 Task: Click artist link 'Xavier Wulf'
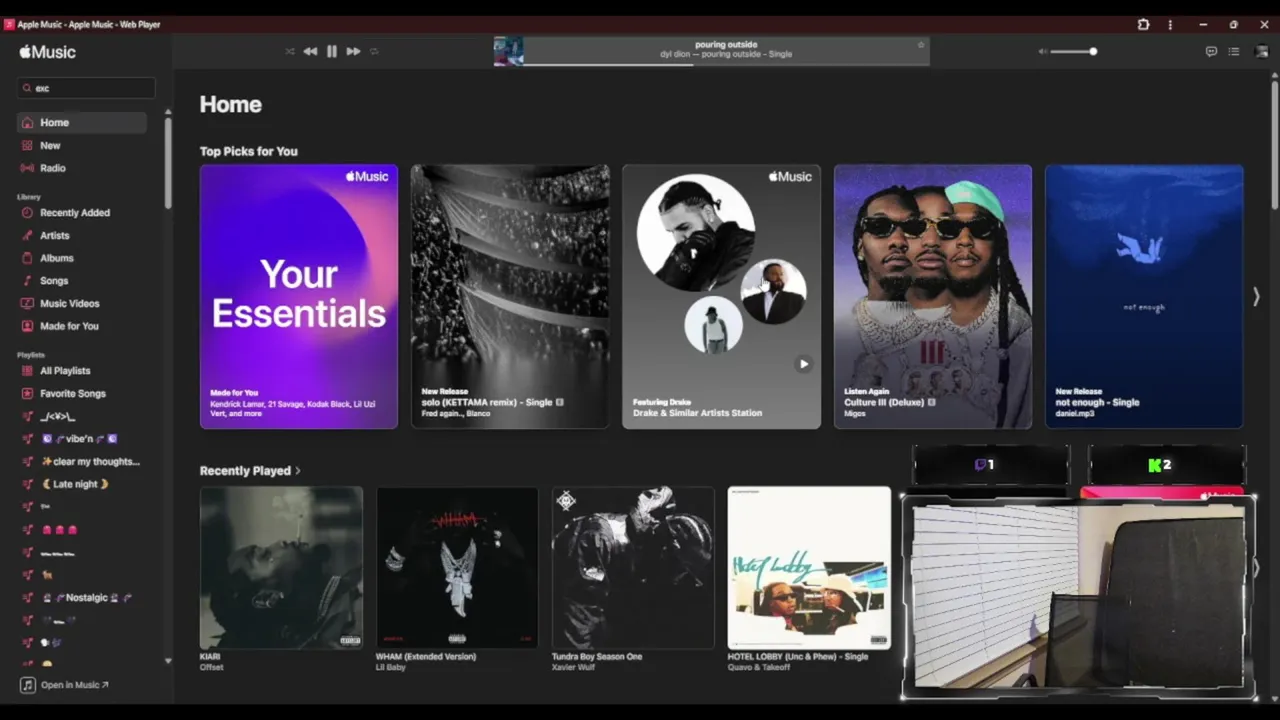tap(572, 667)
